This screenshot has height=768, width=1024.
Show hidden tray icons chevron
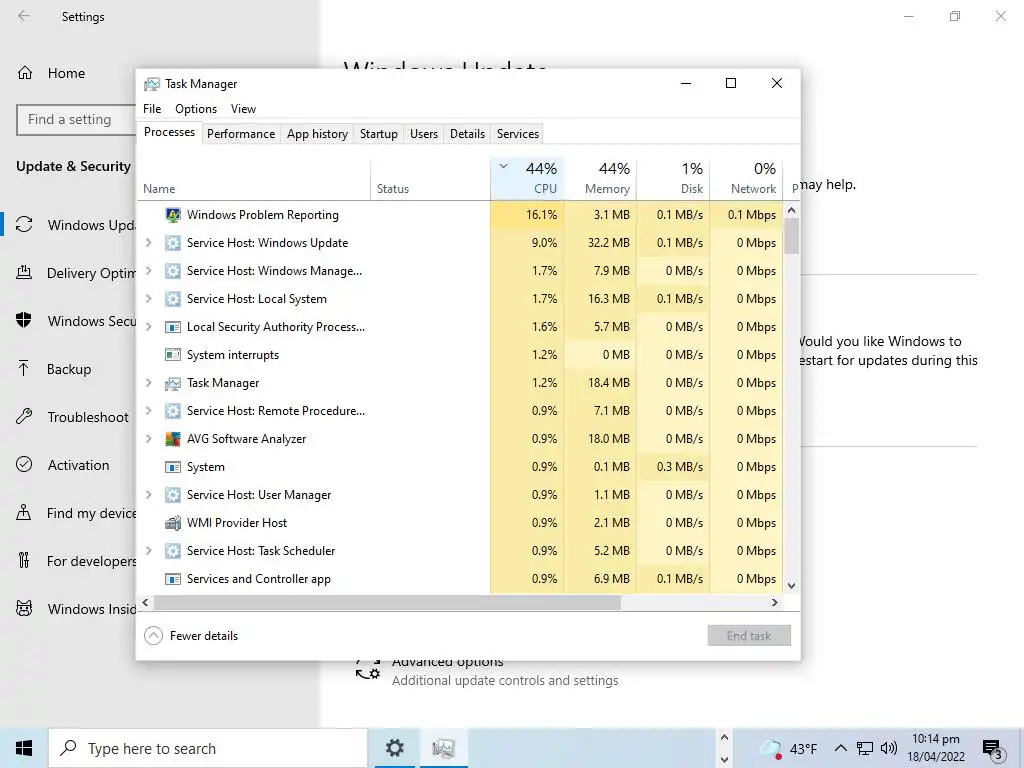pyautogui.click(x=841, y=748)
